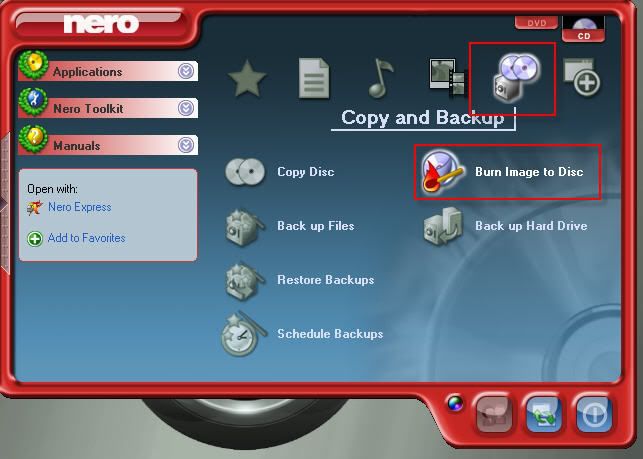This screenshot has width=643, height=459.
Task: Open the Manuals menu bar
Action: click(108, 145)
